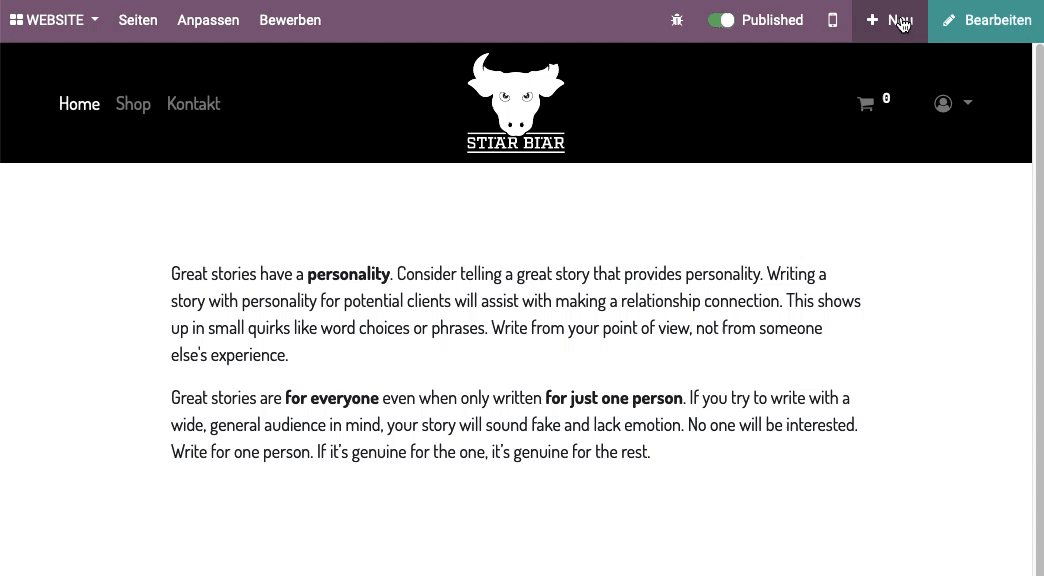Image resolution: width=1044 pixels, height=576 pixels.
Task: Click the plus icon for new content
Action: [872, 20]
